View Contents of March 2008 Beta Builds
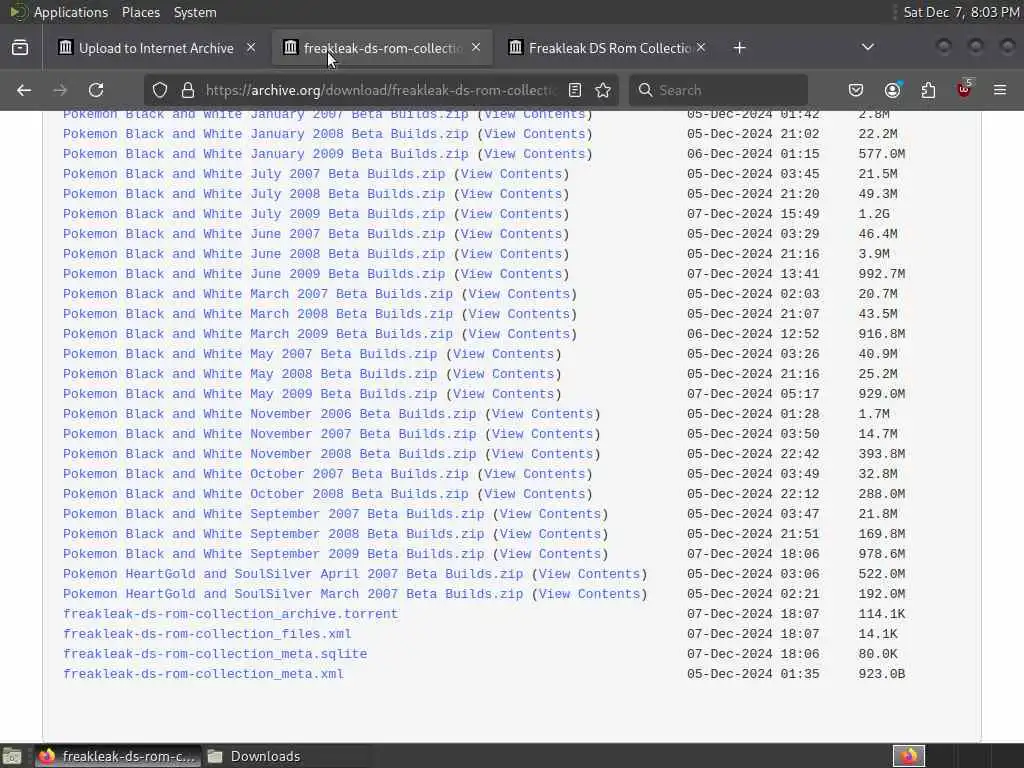Image resolution: width=1024 pixels, height=768 pixels. [519, 314]
